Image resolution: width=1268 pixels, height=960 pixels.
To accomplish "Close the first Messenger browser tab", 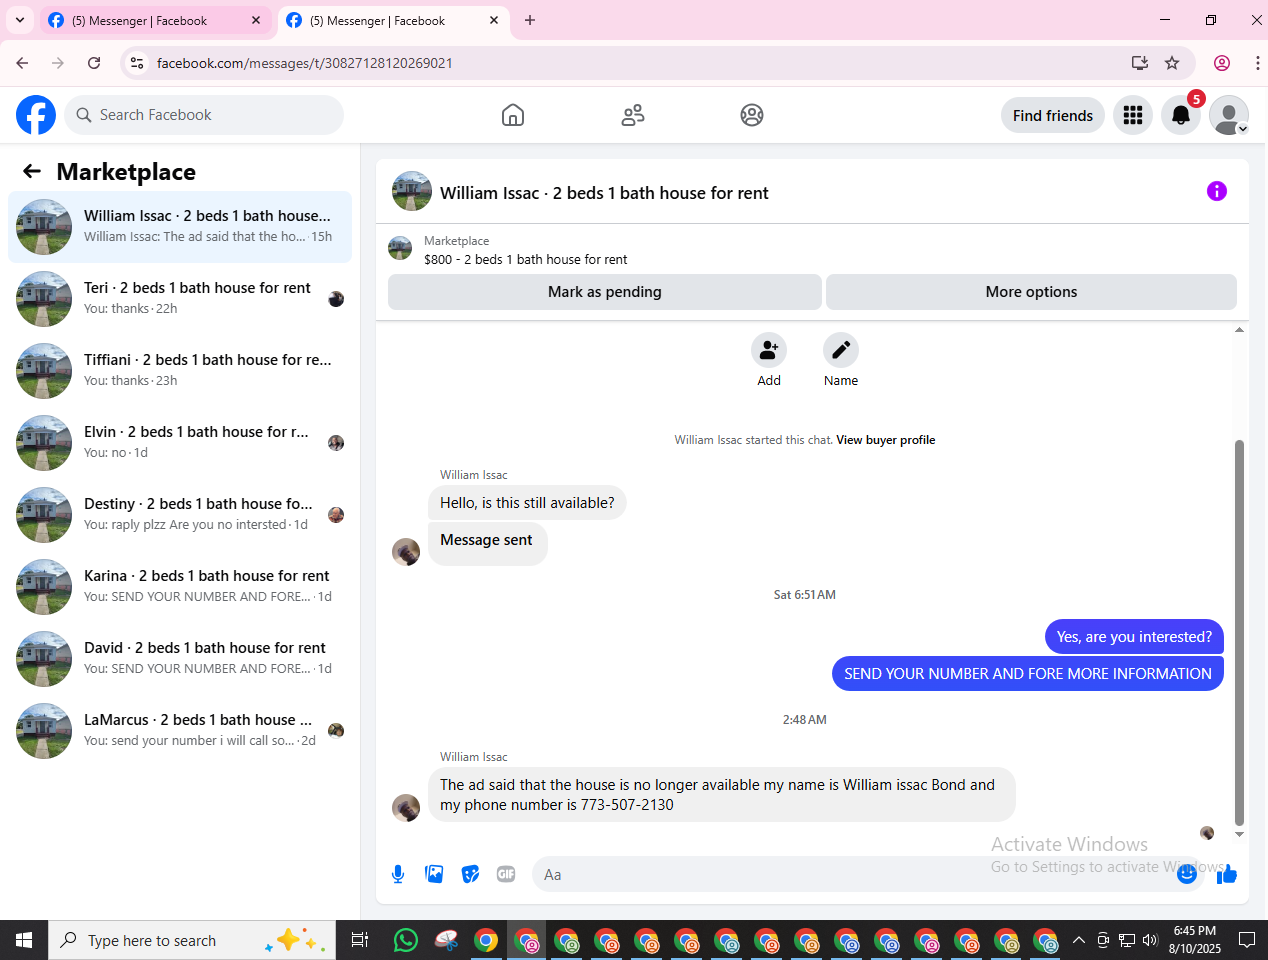I will coord(256,20).
